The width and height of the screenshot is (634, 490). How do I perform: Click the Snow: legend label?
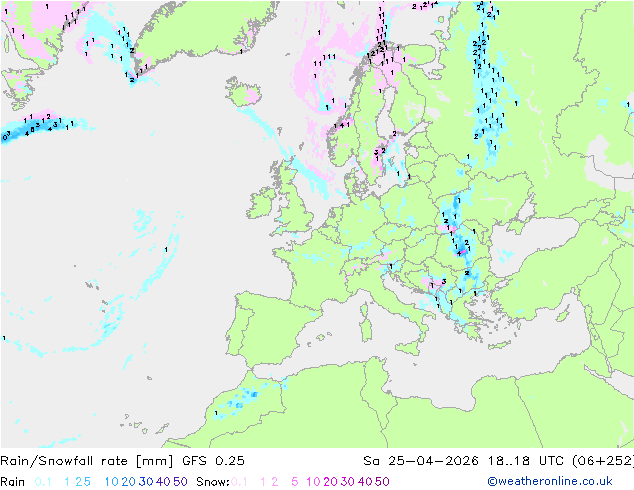tap(213, 482)
